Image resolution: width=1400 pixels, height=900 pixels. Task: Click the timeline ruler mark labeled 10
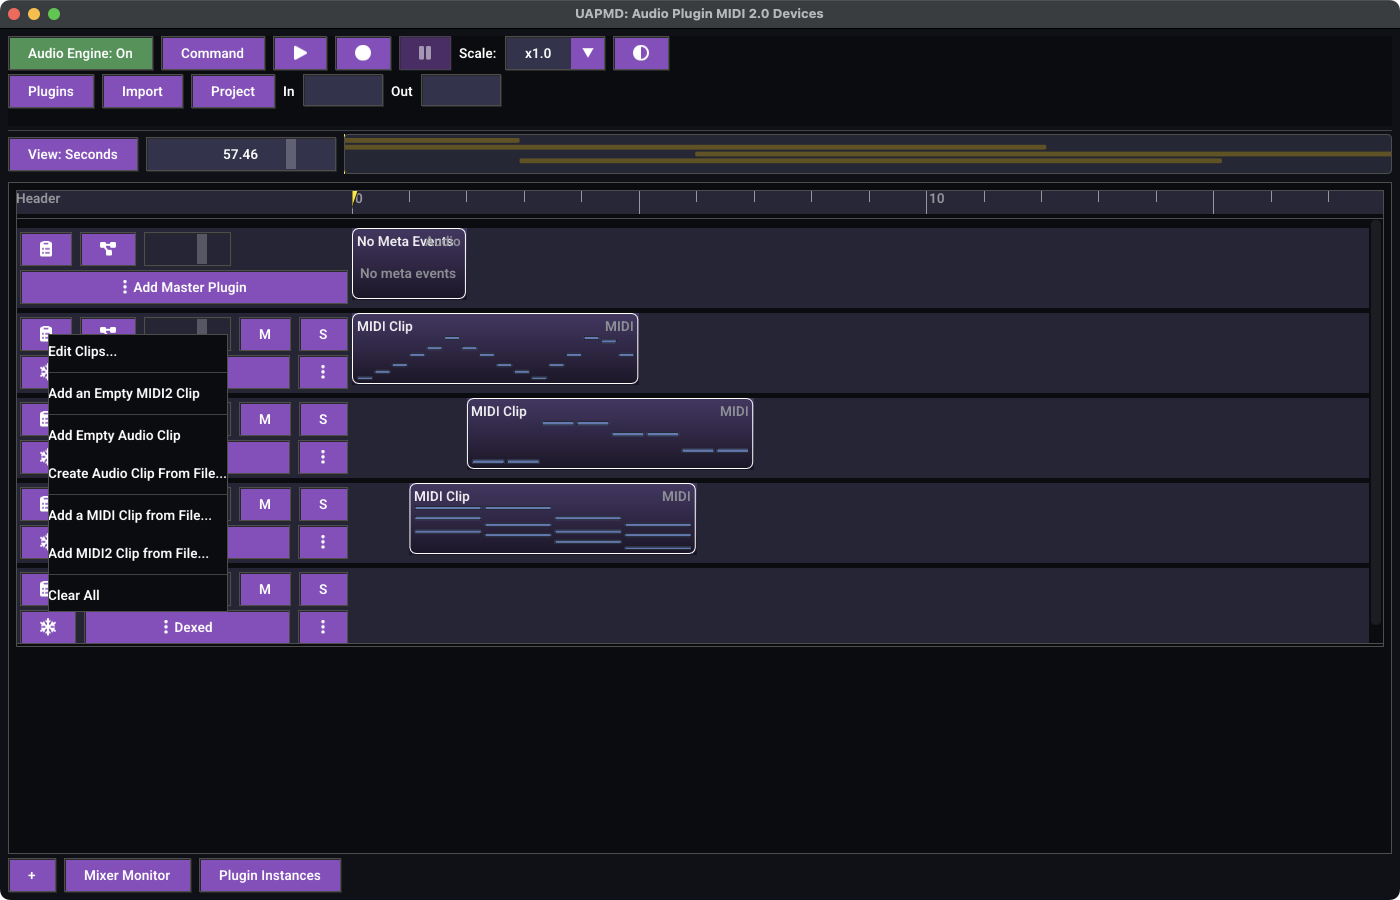pyautogui.click(x=936, y=199)
